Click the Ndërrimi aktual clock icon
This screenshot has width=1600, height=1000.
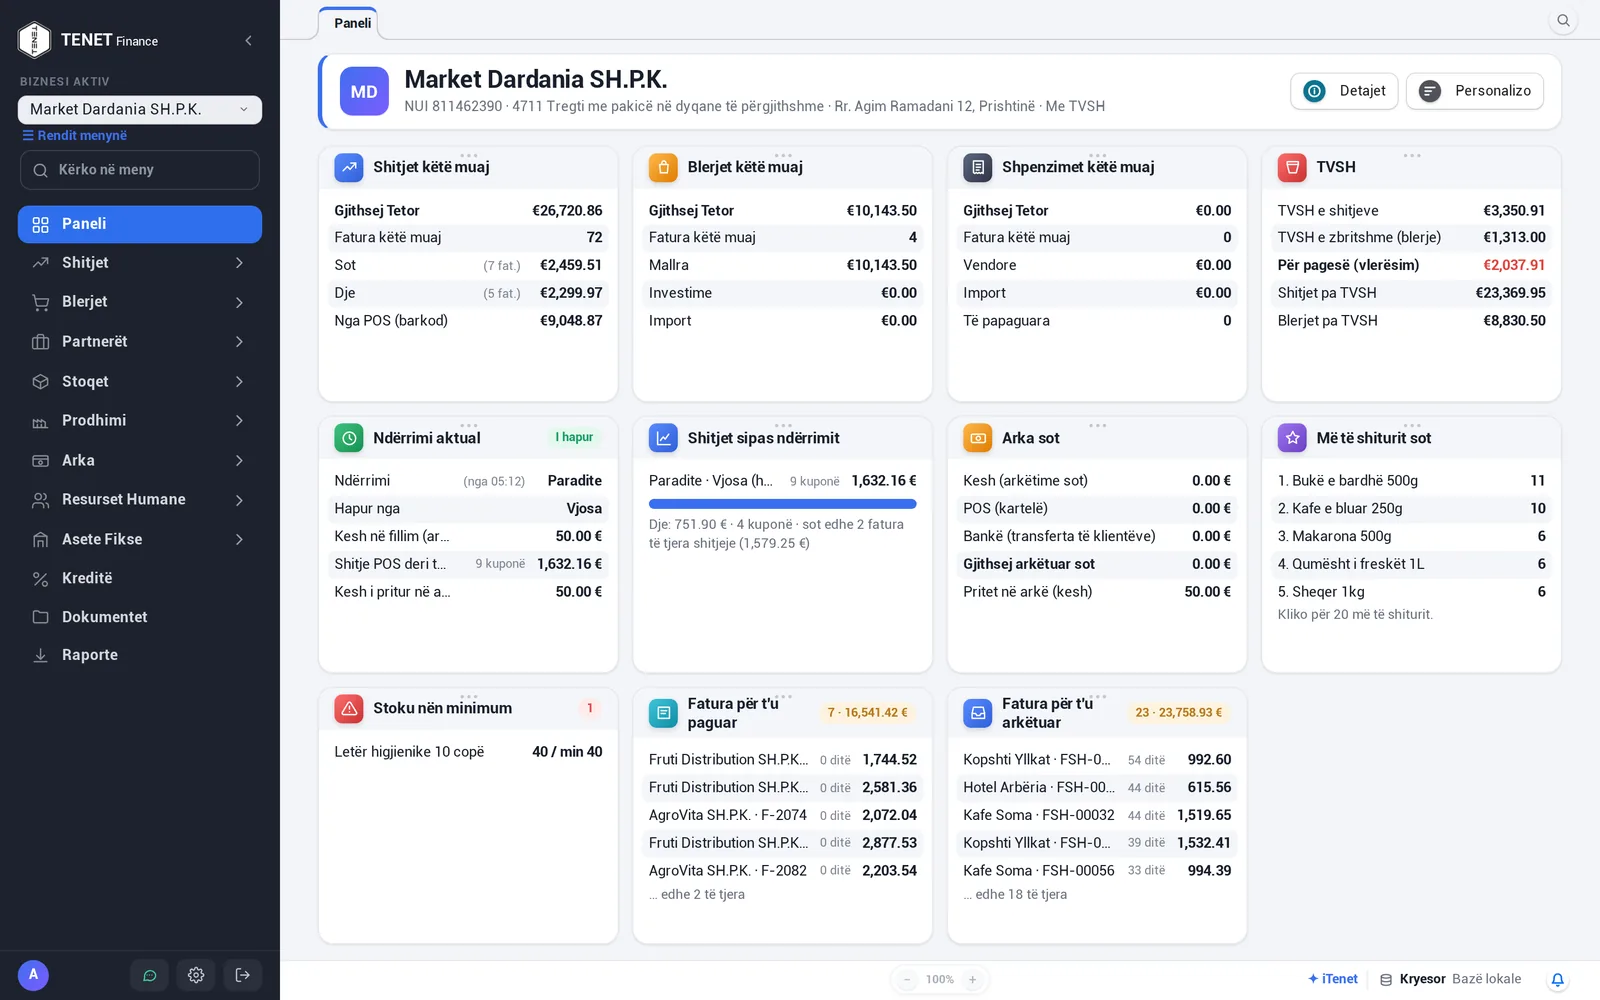[x=349, y=438]
